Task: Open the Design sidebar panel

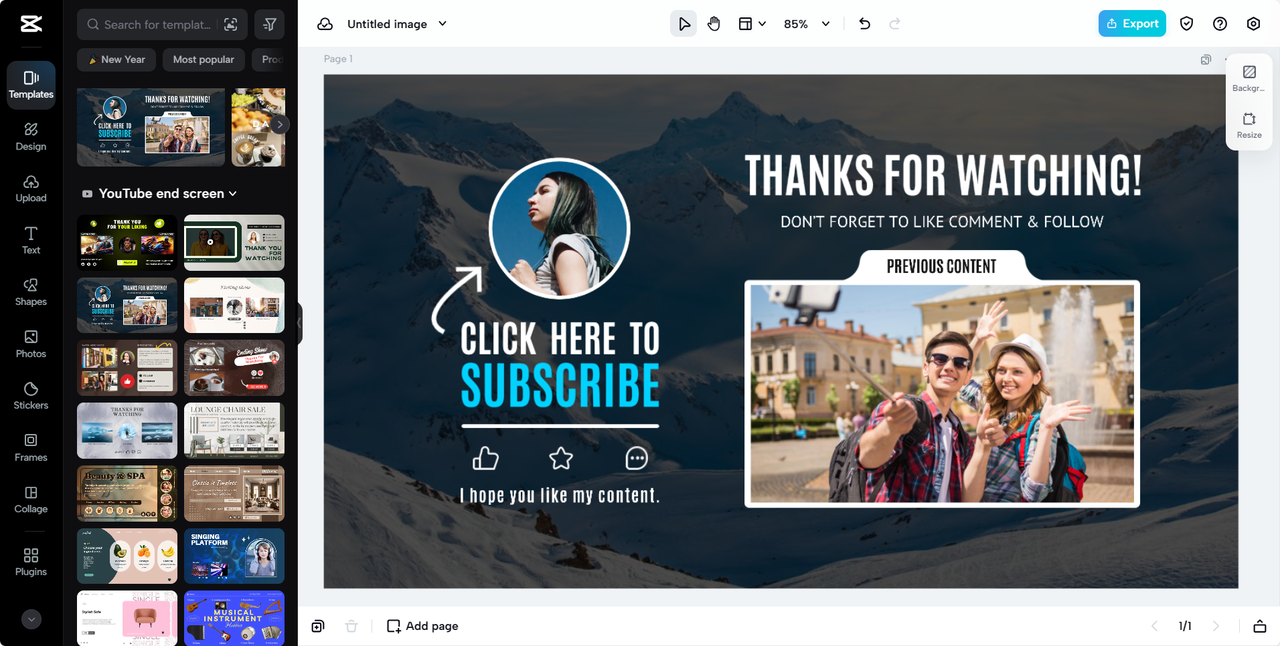Action: click(31, 136)
